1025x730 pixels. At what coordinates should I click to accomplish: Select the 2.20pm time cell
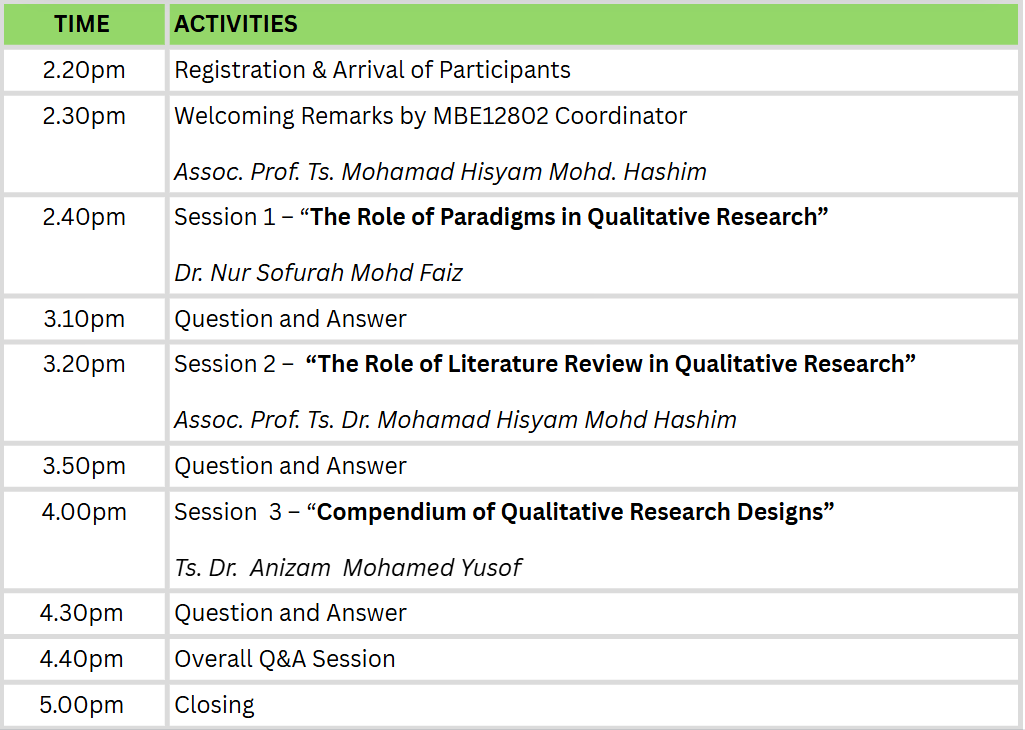tap(83, 70)
